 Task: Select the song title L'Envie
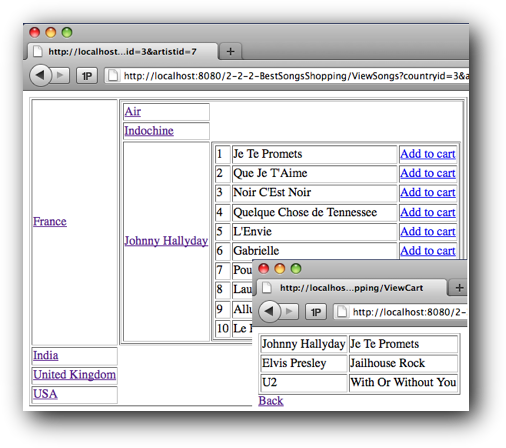[x=252, y=232]
